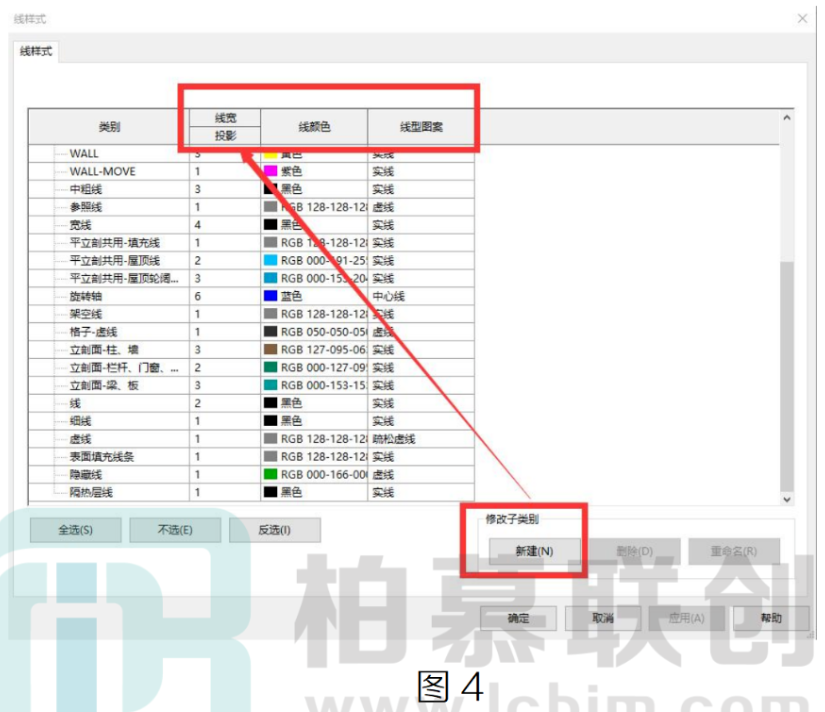Click the 全选(S) button

(x=75, y=530)
